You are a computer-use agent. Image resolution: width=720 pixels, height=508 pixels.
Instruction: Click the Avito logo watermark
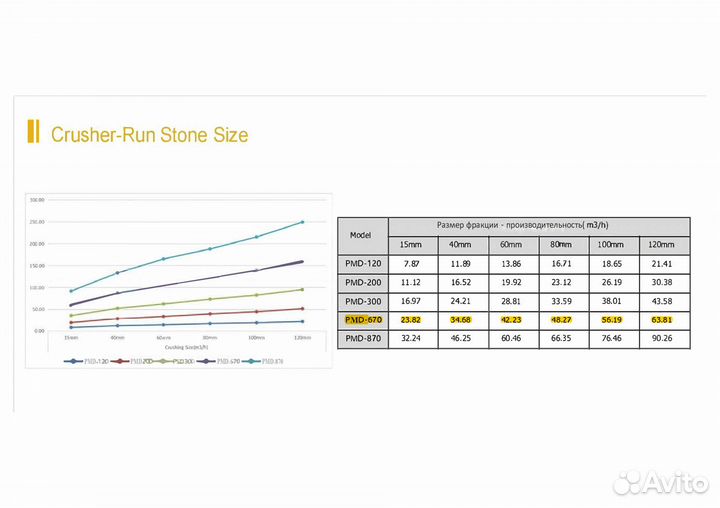coord(660,483)
